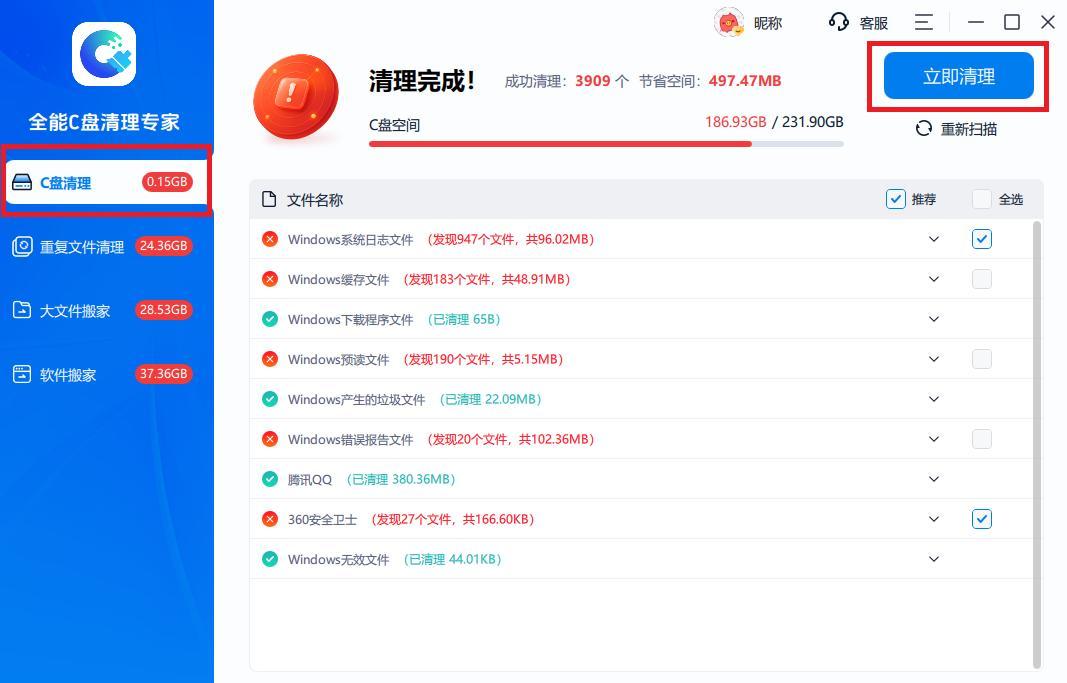This screenshot has width=1067, height=683.
Task: Open the 大文件搬家 section
Action: pyautogui.click(x=75, y=311)
